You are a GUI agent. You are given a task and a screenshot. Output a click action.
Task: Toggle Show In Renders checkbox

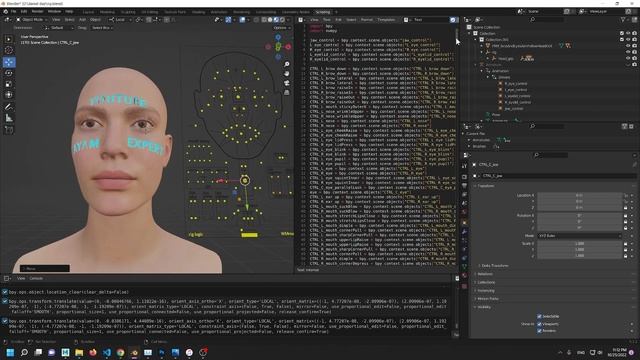(x=539, y=331)
